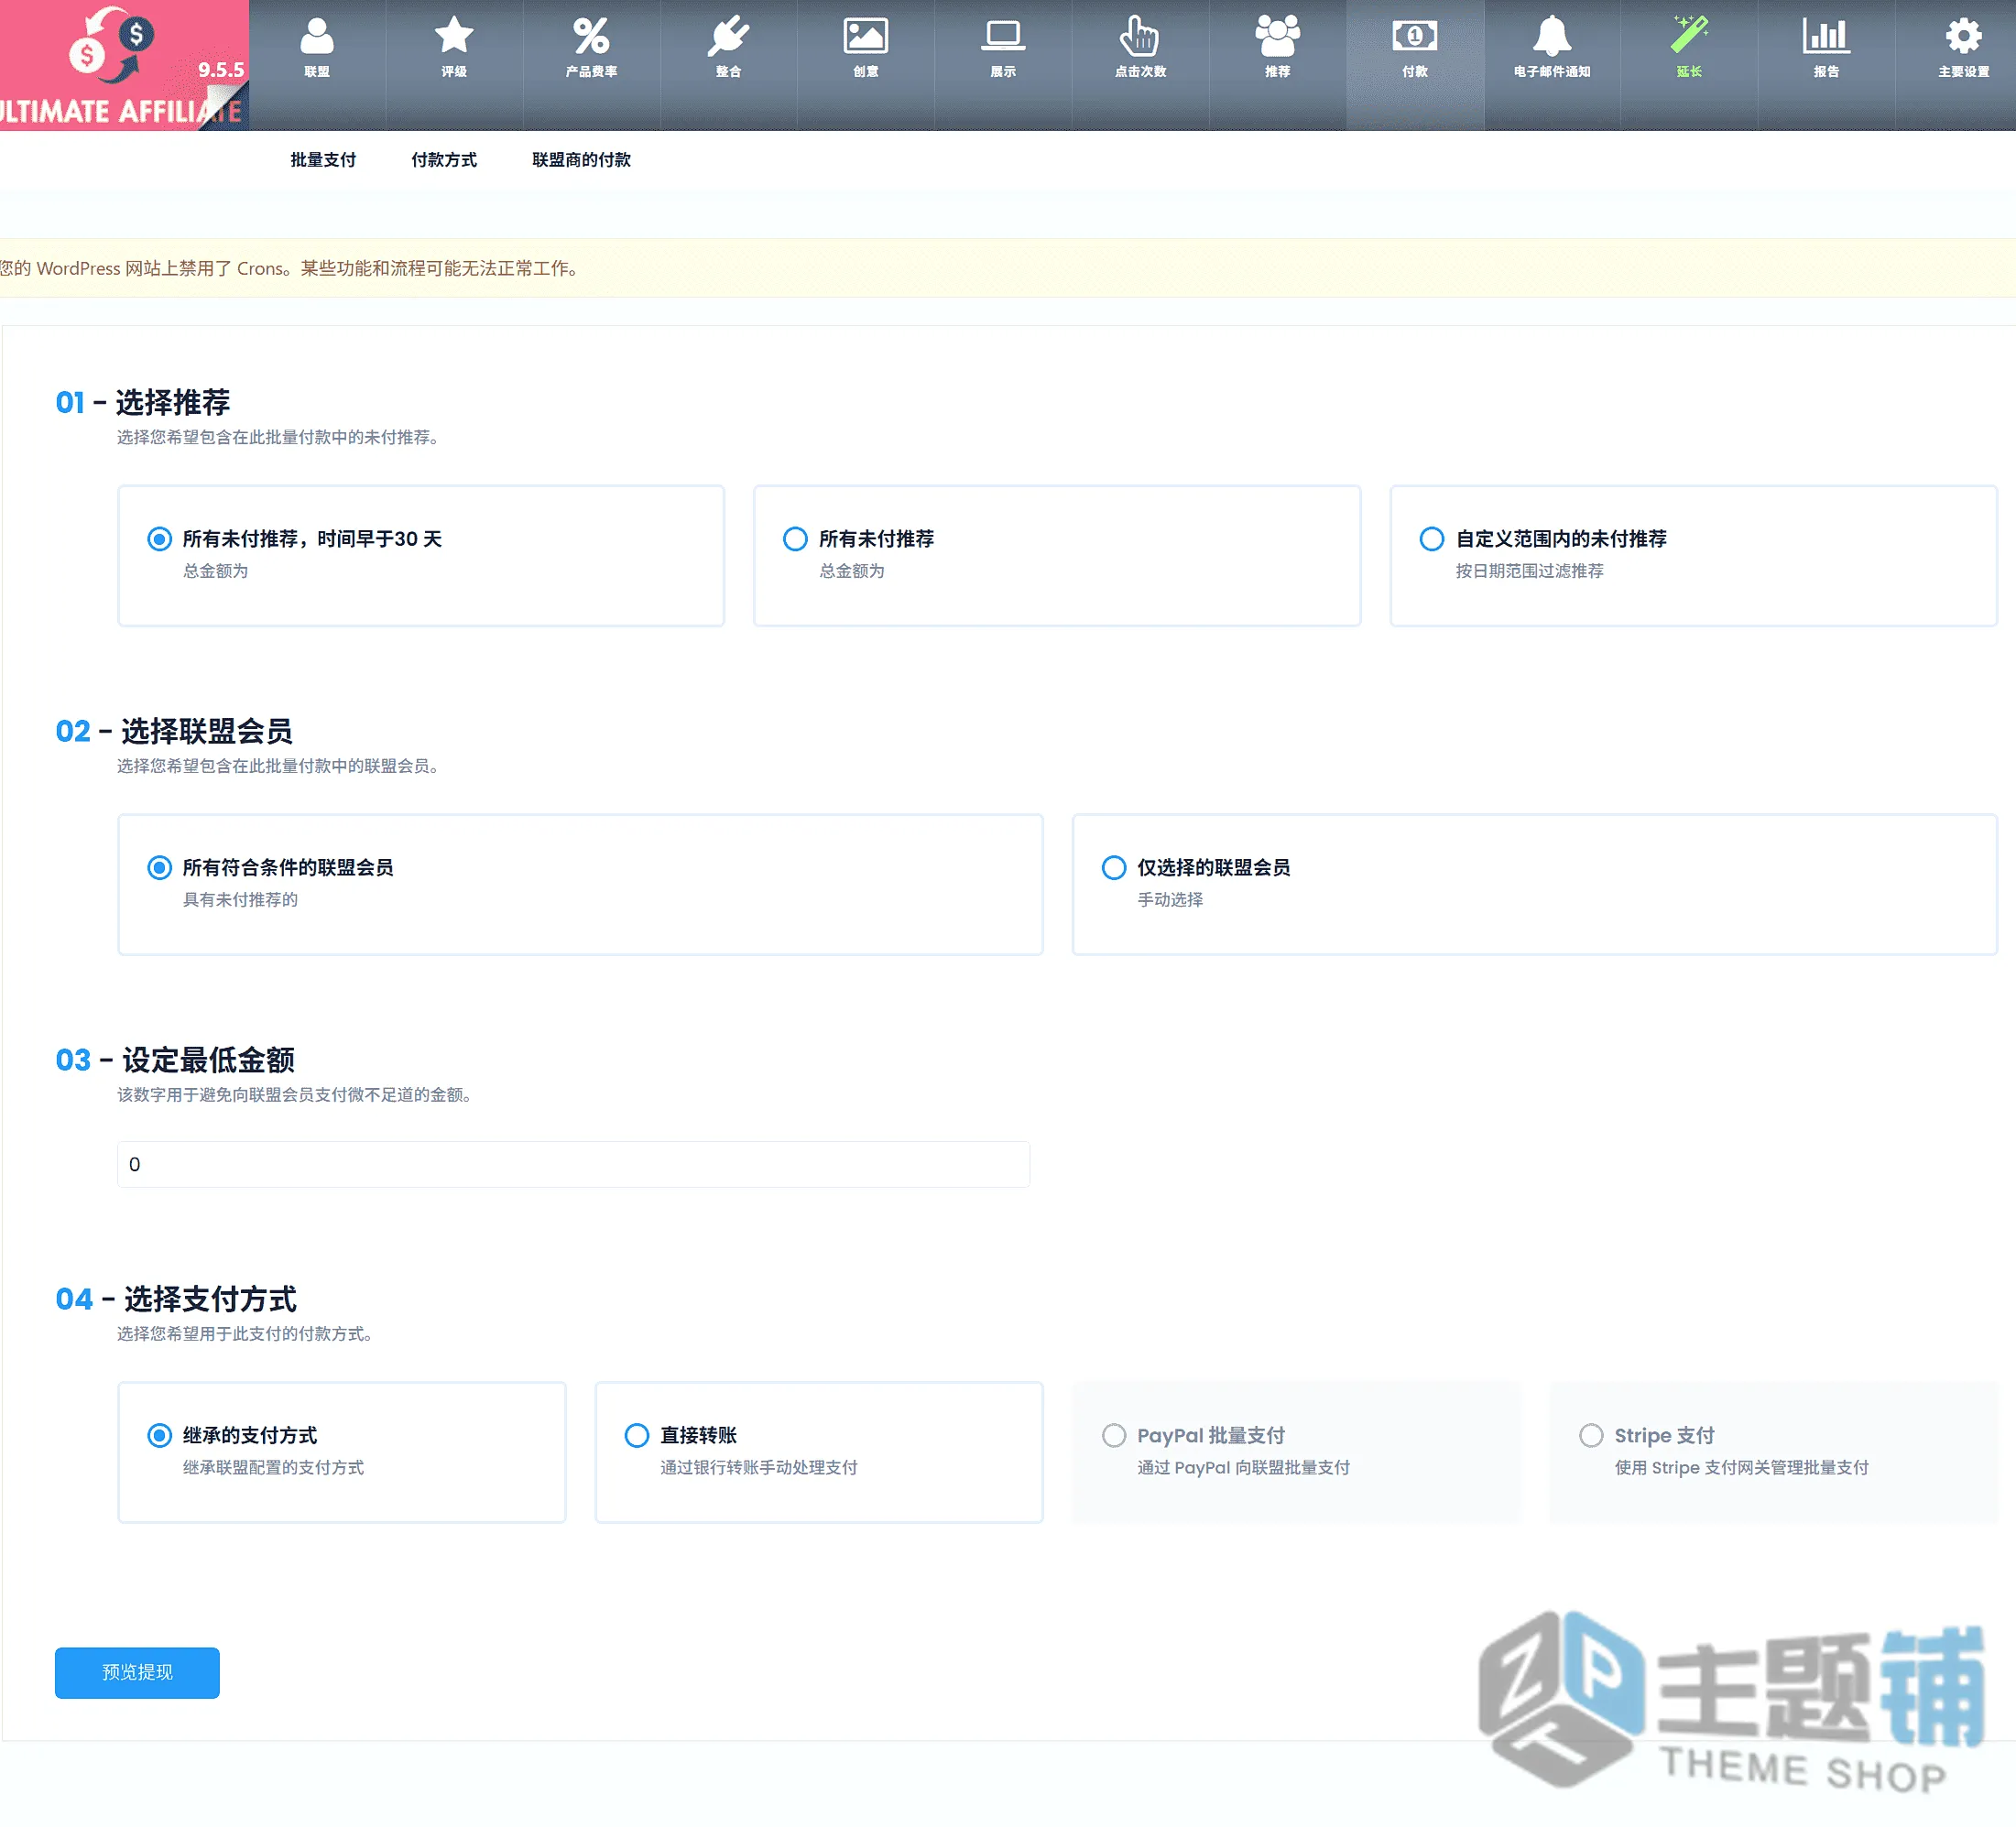This screenshot has height=1827, width=2016.
Task: Click the 继承联盟配置的支付方式 description text
Action: click(273, 1468)
